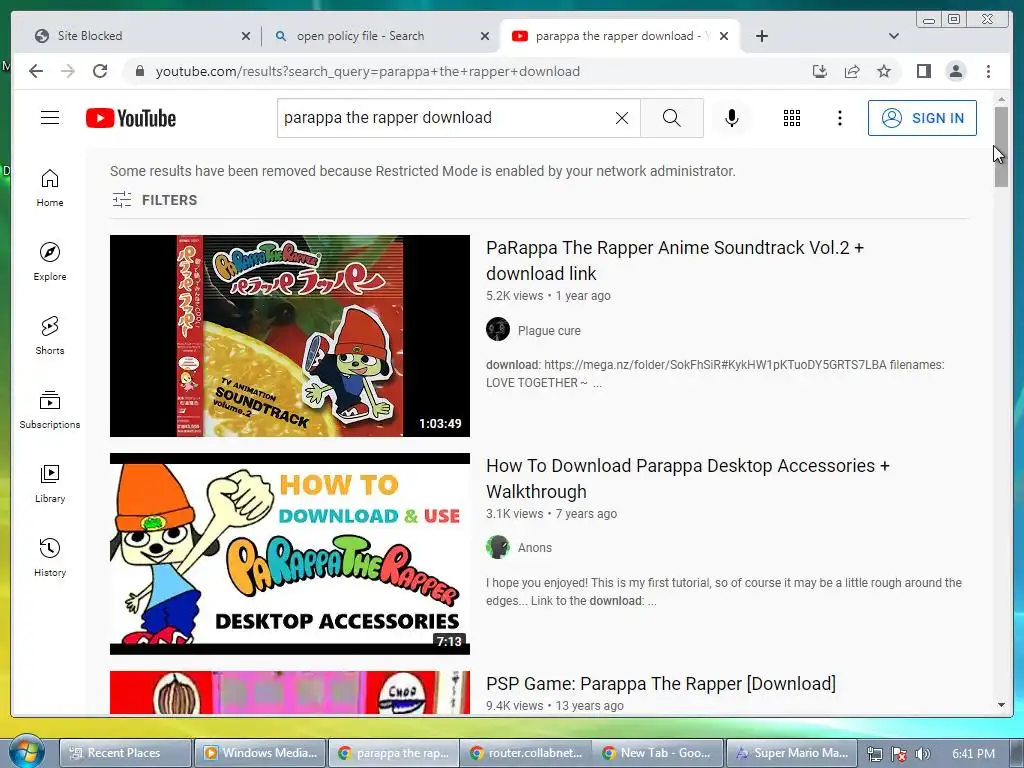Click the install app icon in address bar
Image resolution: width=1024 pixels, height=768 pixels.
pos(820,71)
